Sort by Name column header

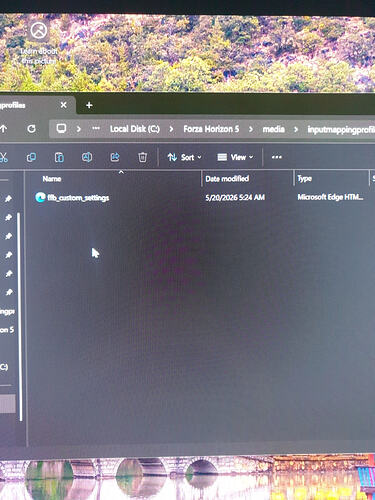[x=52, y=179]
